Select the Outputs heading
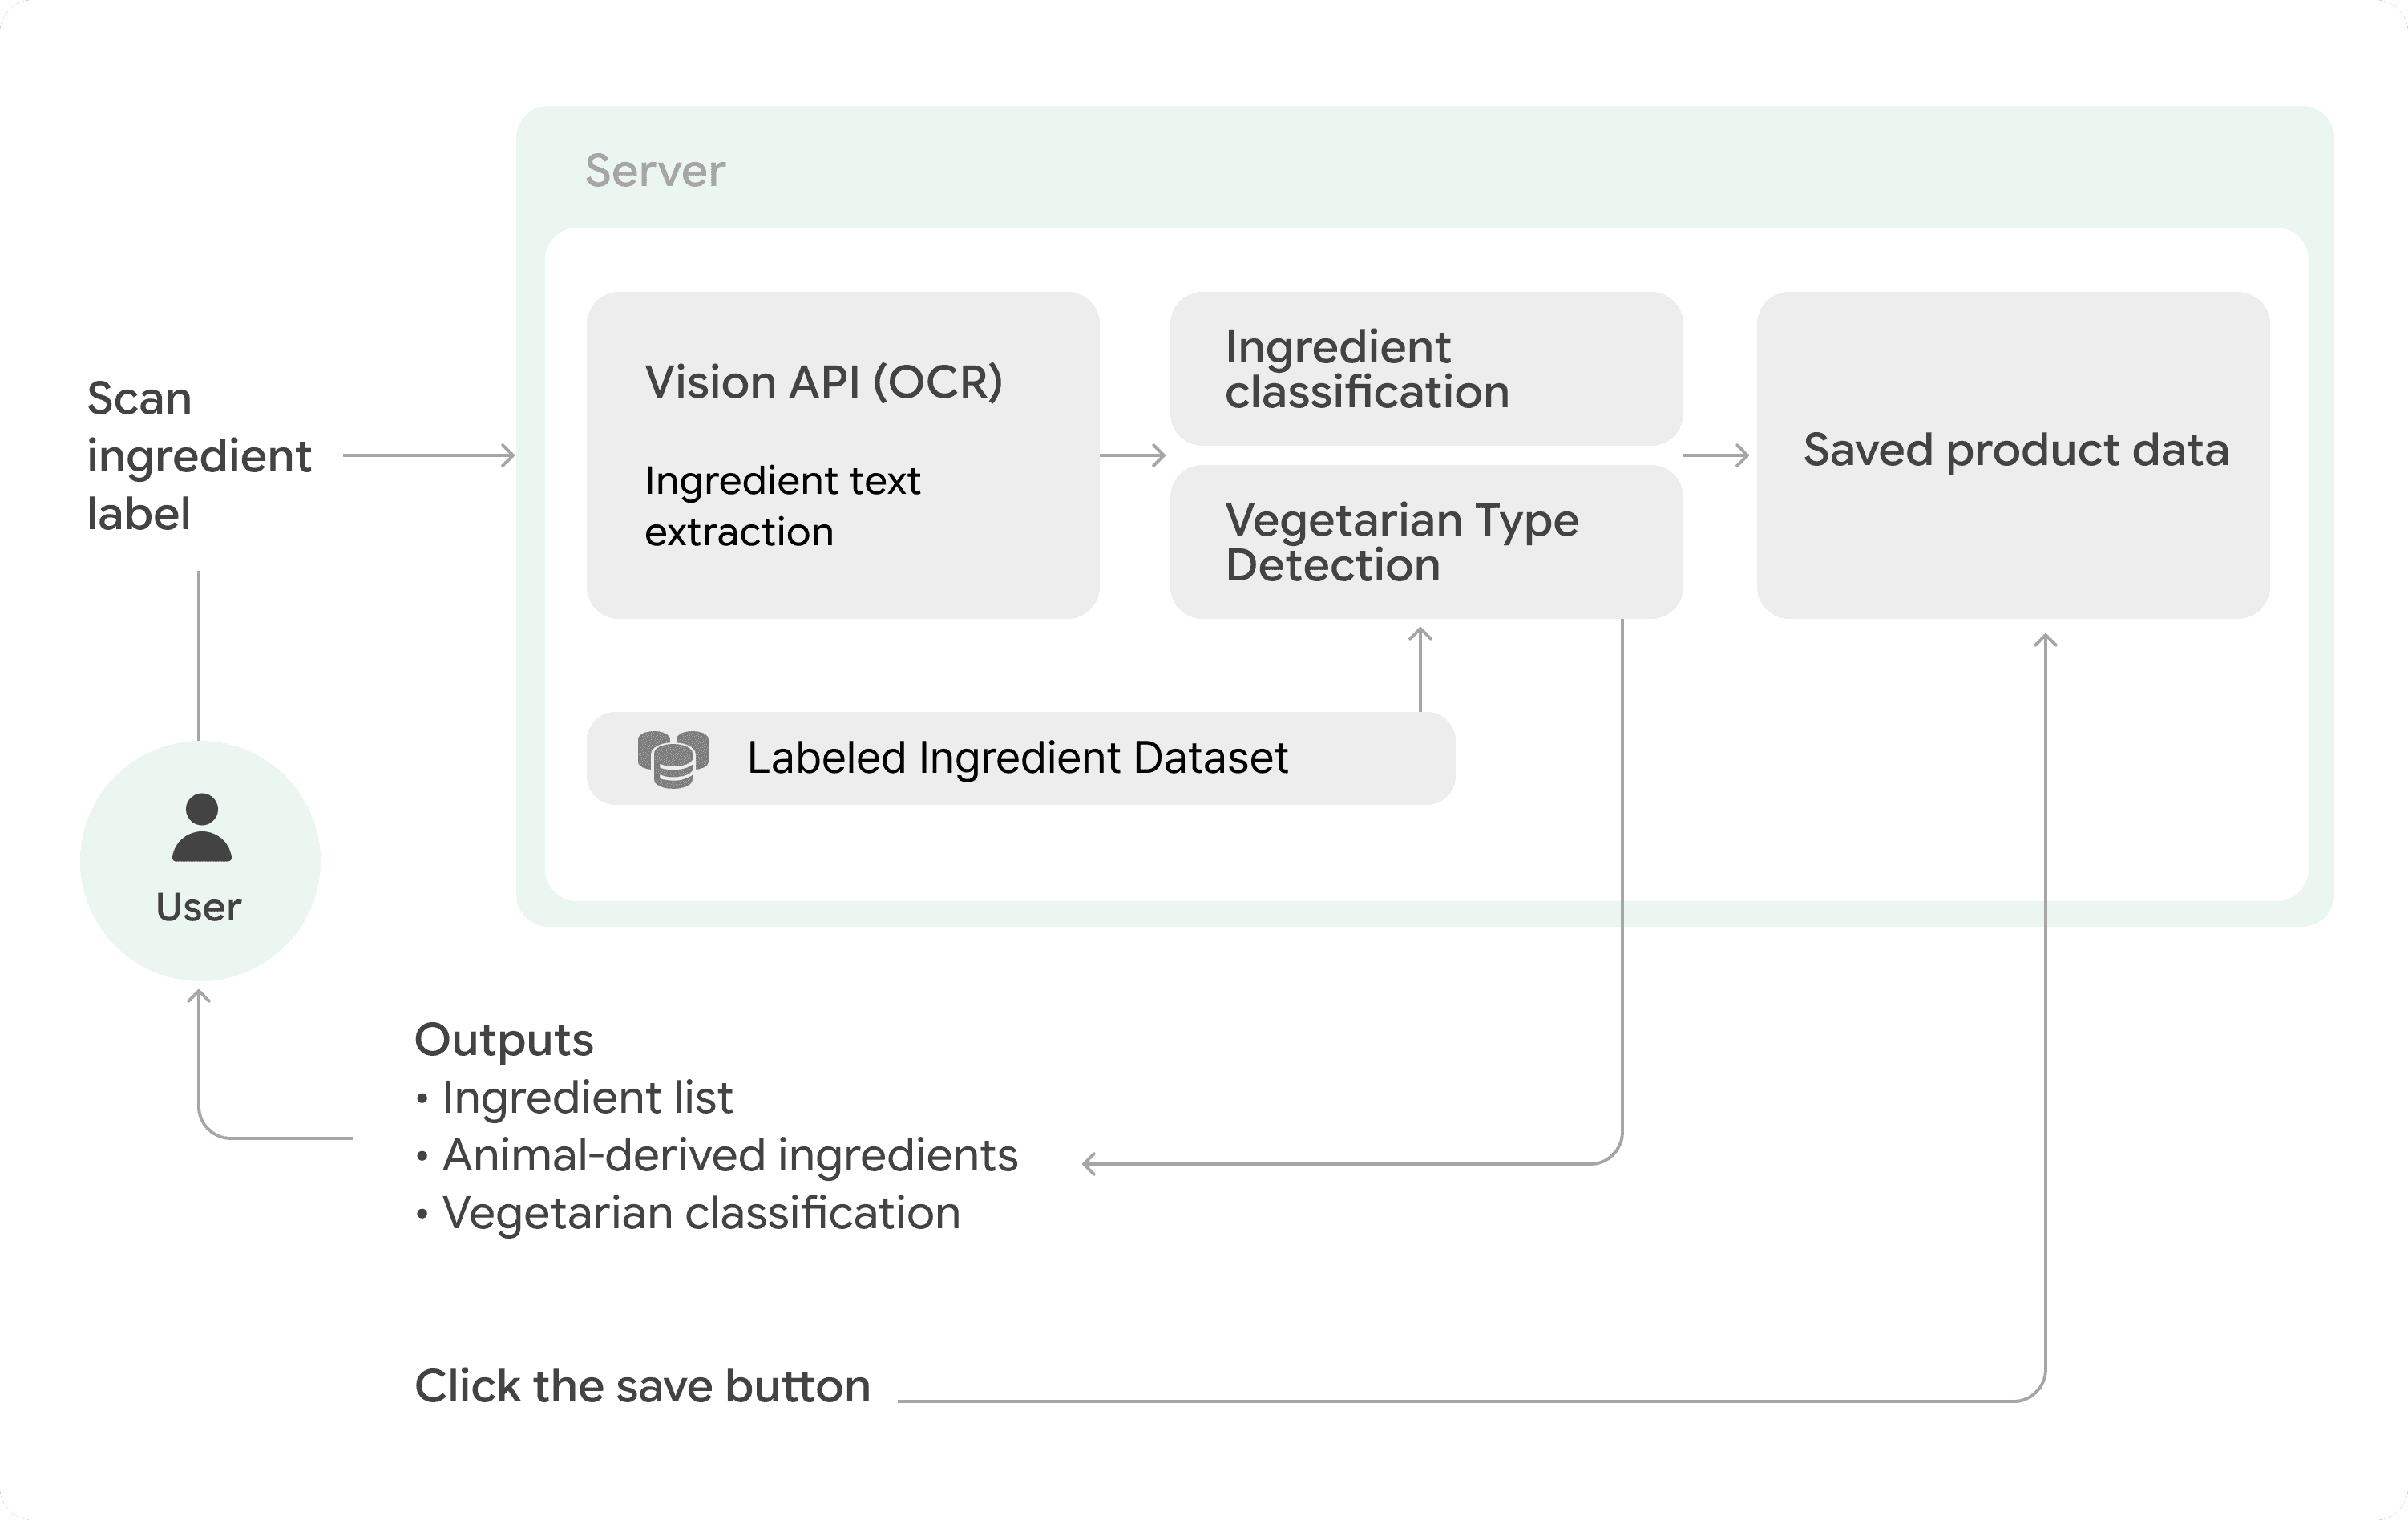This screenshot has width=2408, height=1520. pyautogui.click(x=504, y=1040)
